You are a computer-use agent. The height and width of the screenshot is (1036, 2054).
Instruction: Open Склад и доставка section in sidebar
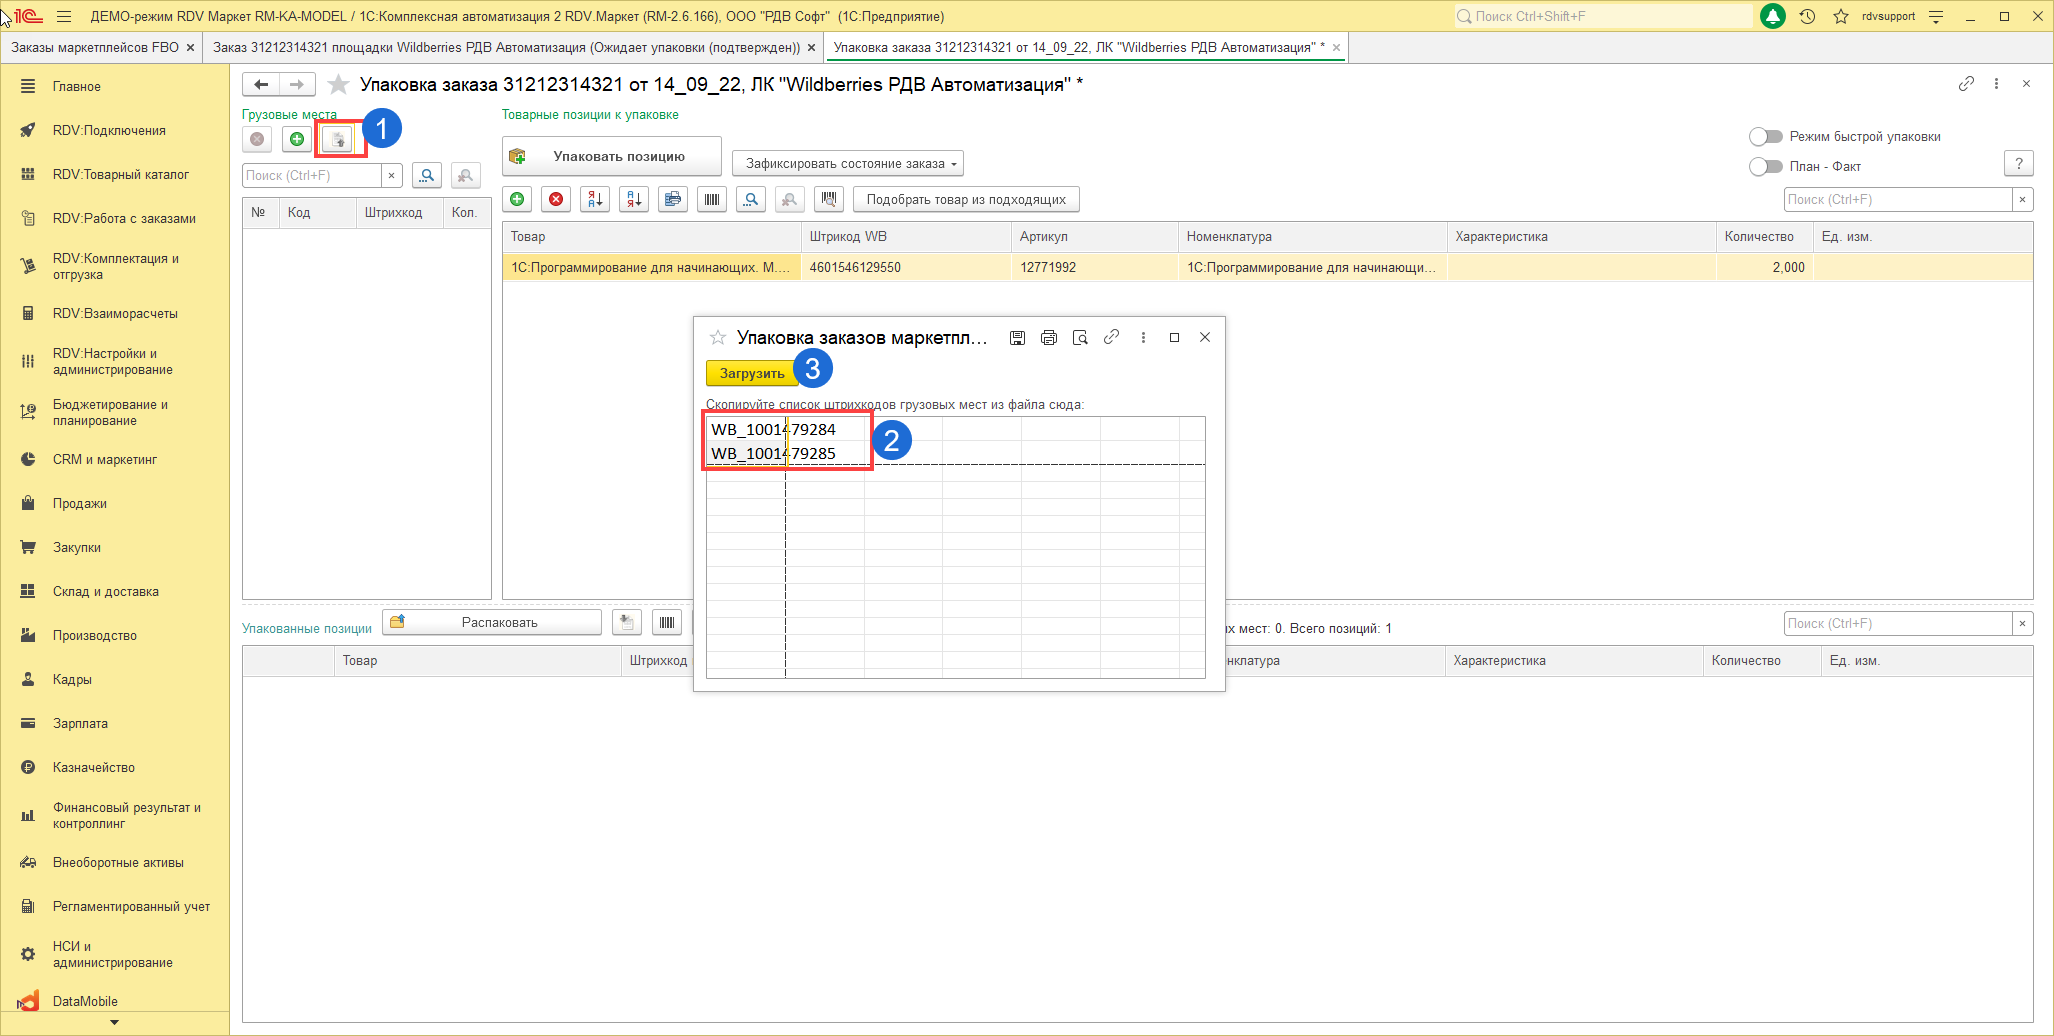point(105,592)
